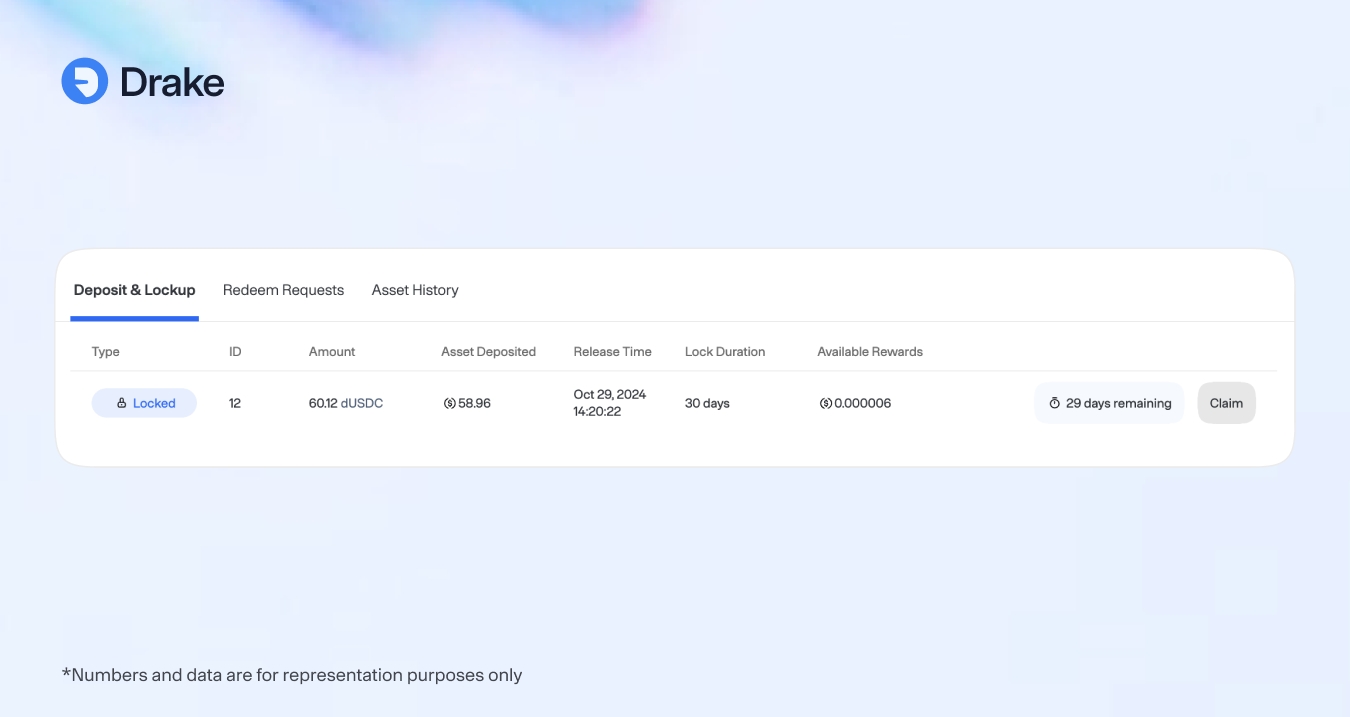Screen dimensions: 1350x717
Task: Click the Available Rewards column header
Action: 869,352
